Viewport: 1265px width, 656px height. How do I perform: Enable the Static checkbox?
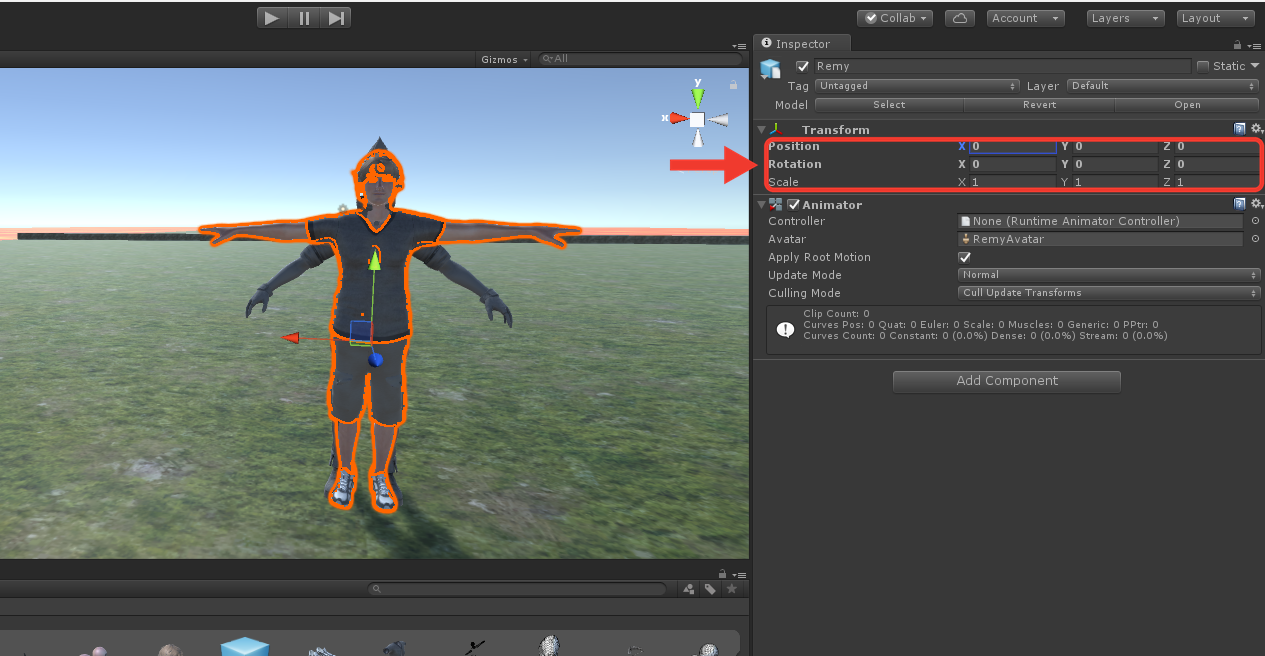click(1203, 66)
